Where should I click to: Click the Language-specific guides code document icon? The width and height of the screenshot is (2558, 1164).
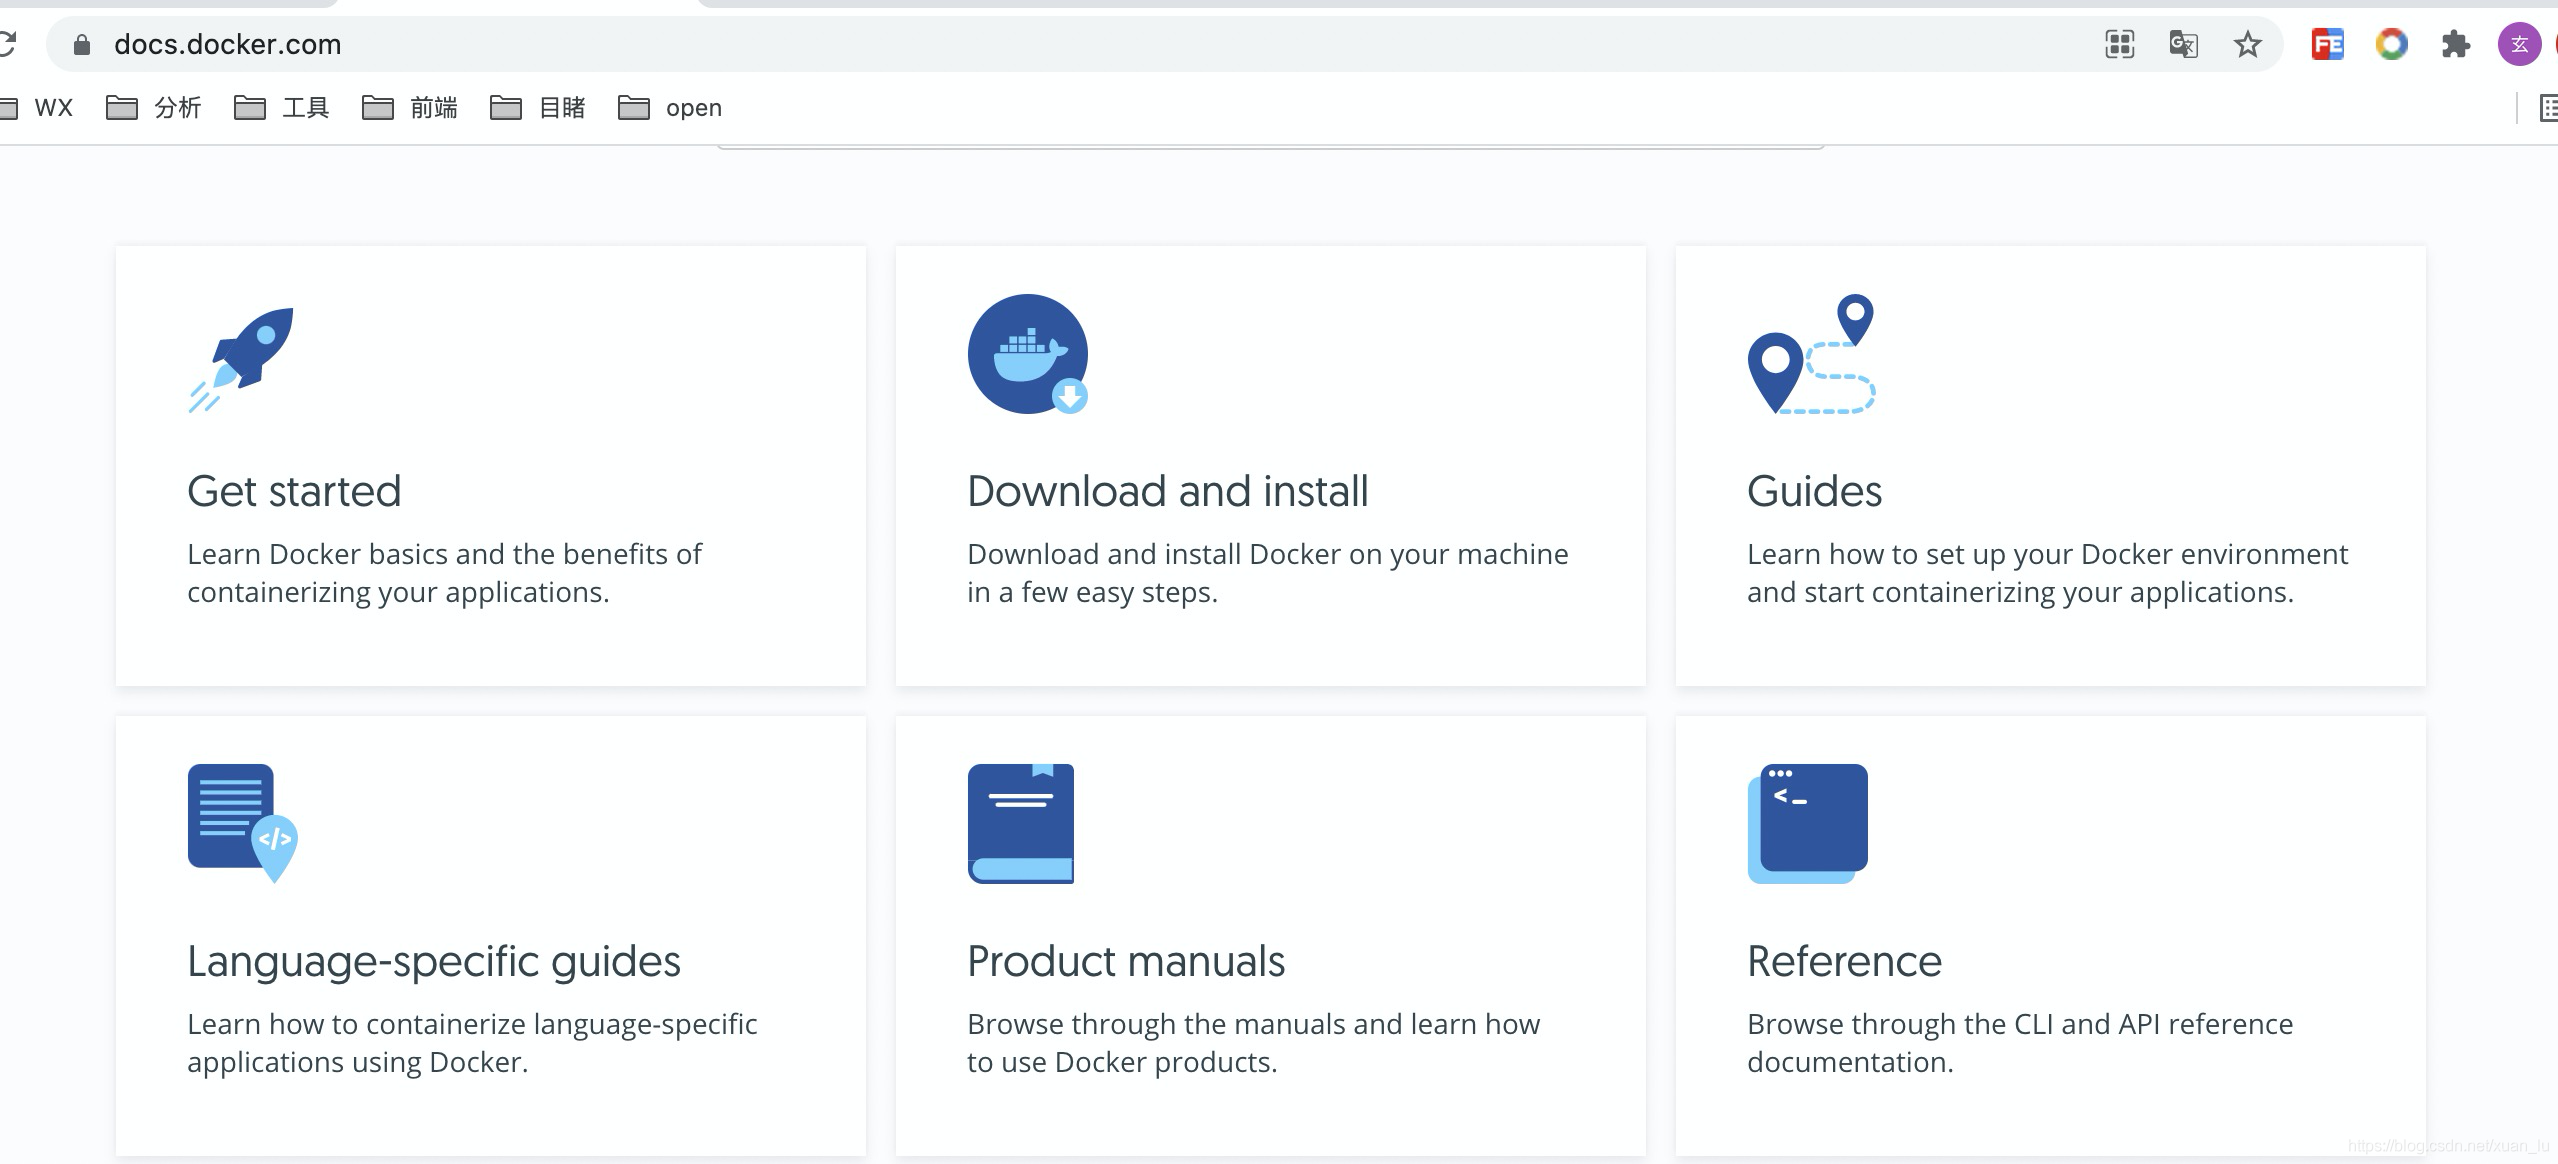(x=243, y=823)
